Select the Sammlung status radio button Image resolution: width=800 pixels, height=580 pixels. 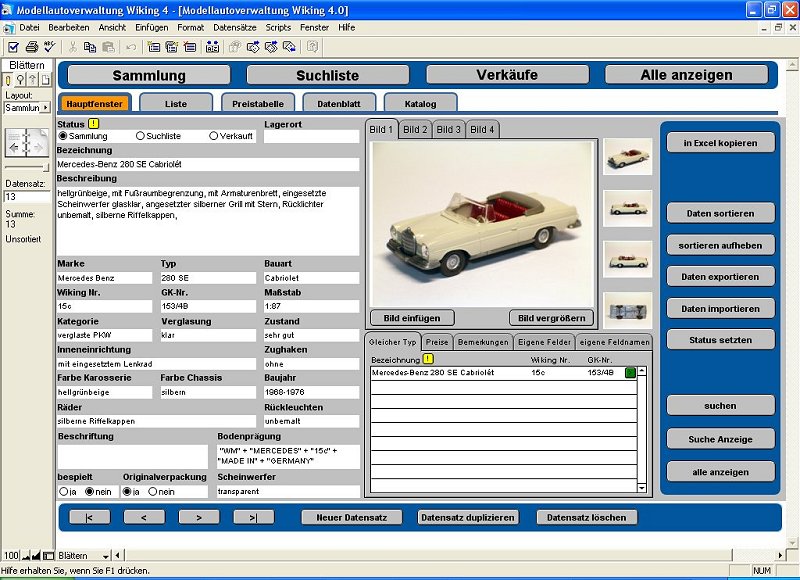63,136
